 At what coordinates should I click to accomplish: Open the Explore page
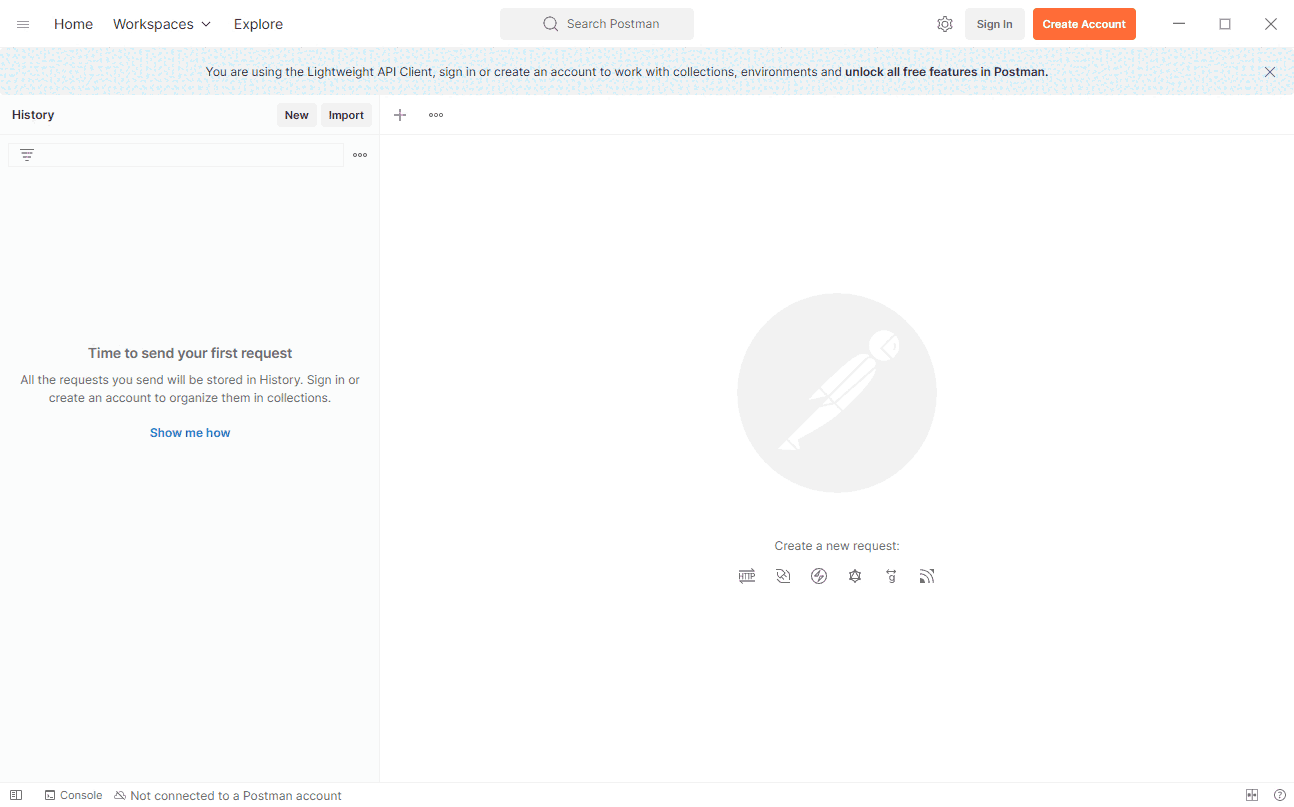(x=258, y=24)
